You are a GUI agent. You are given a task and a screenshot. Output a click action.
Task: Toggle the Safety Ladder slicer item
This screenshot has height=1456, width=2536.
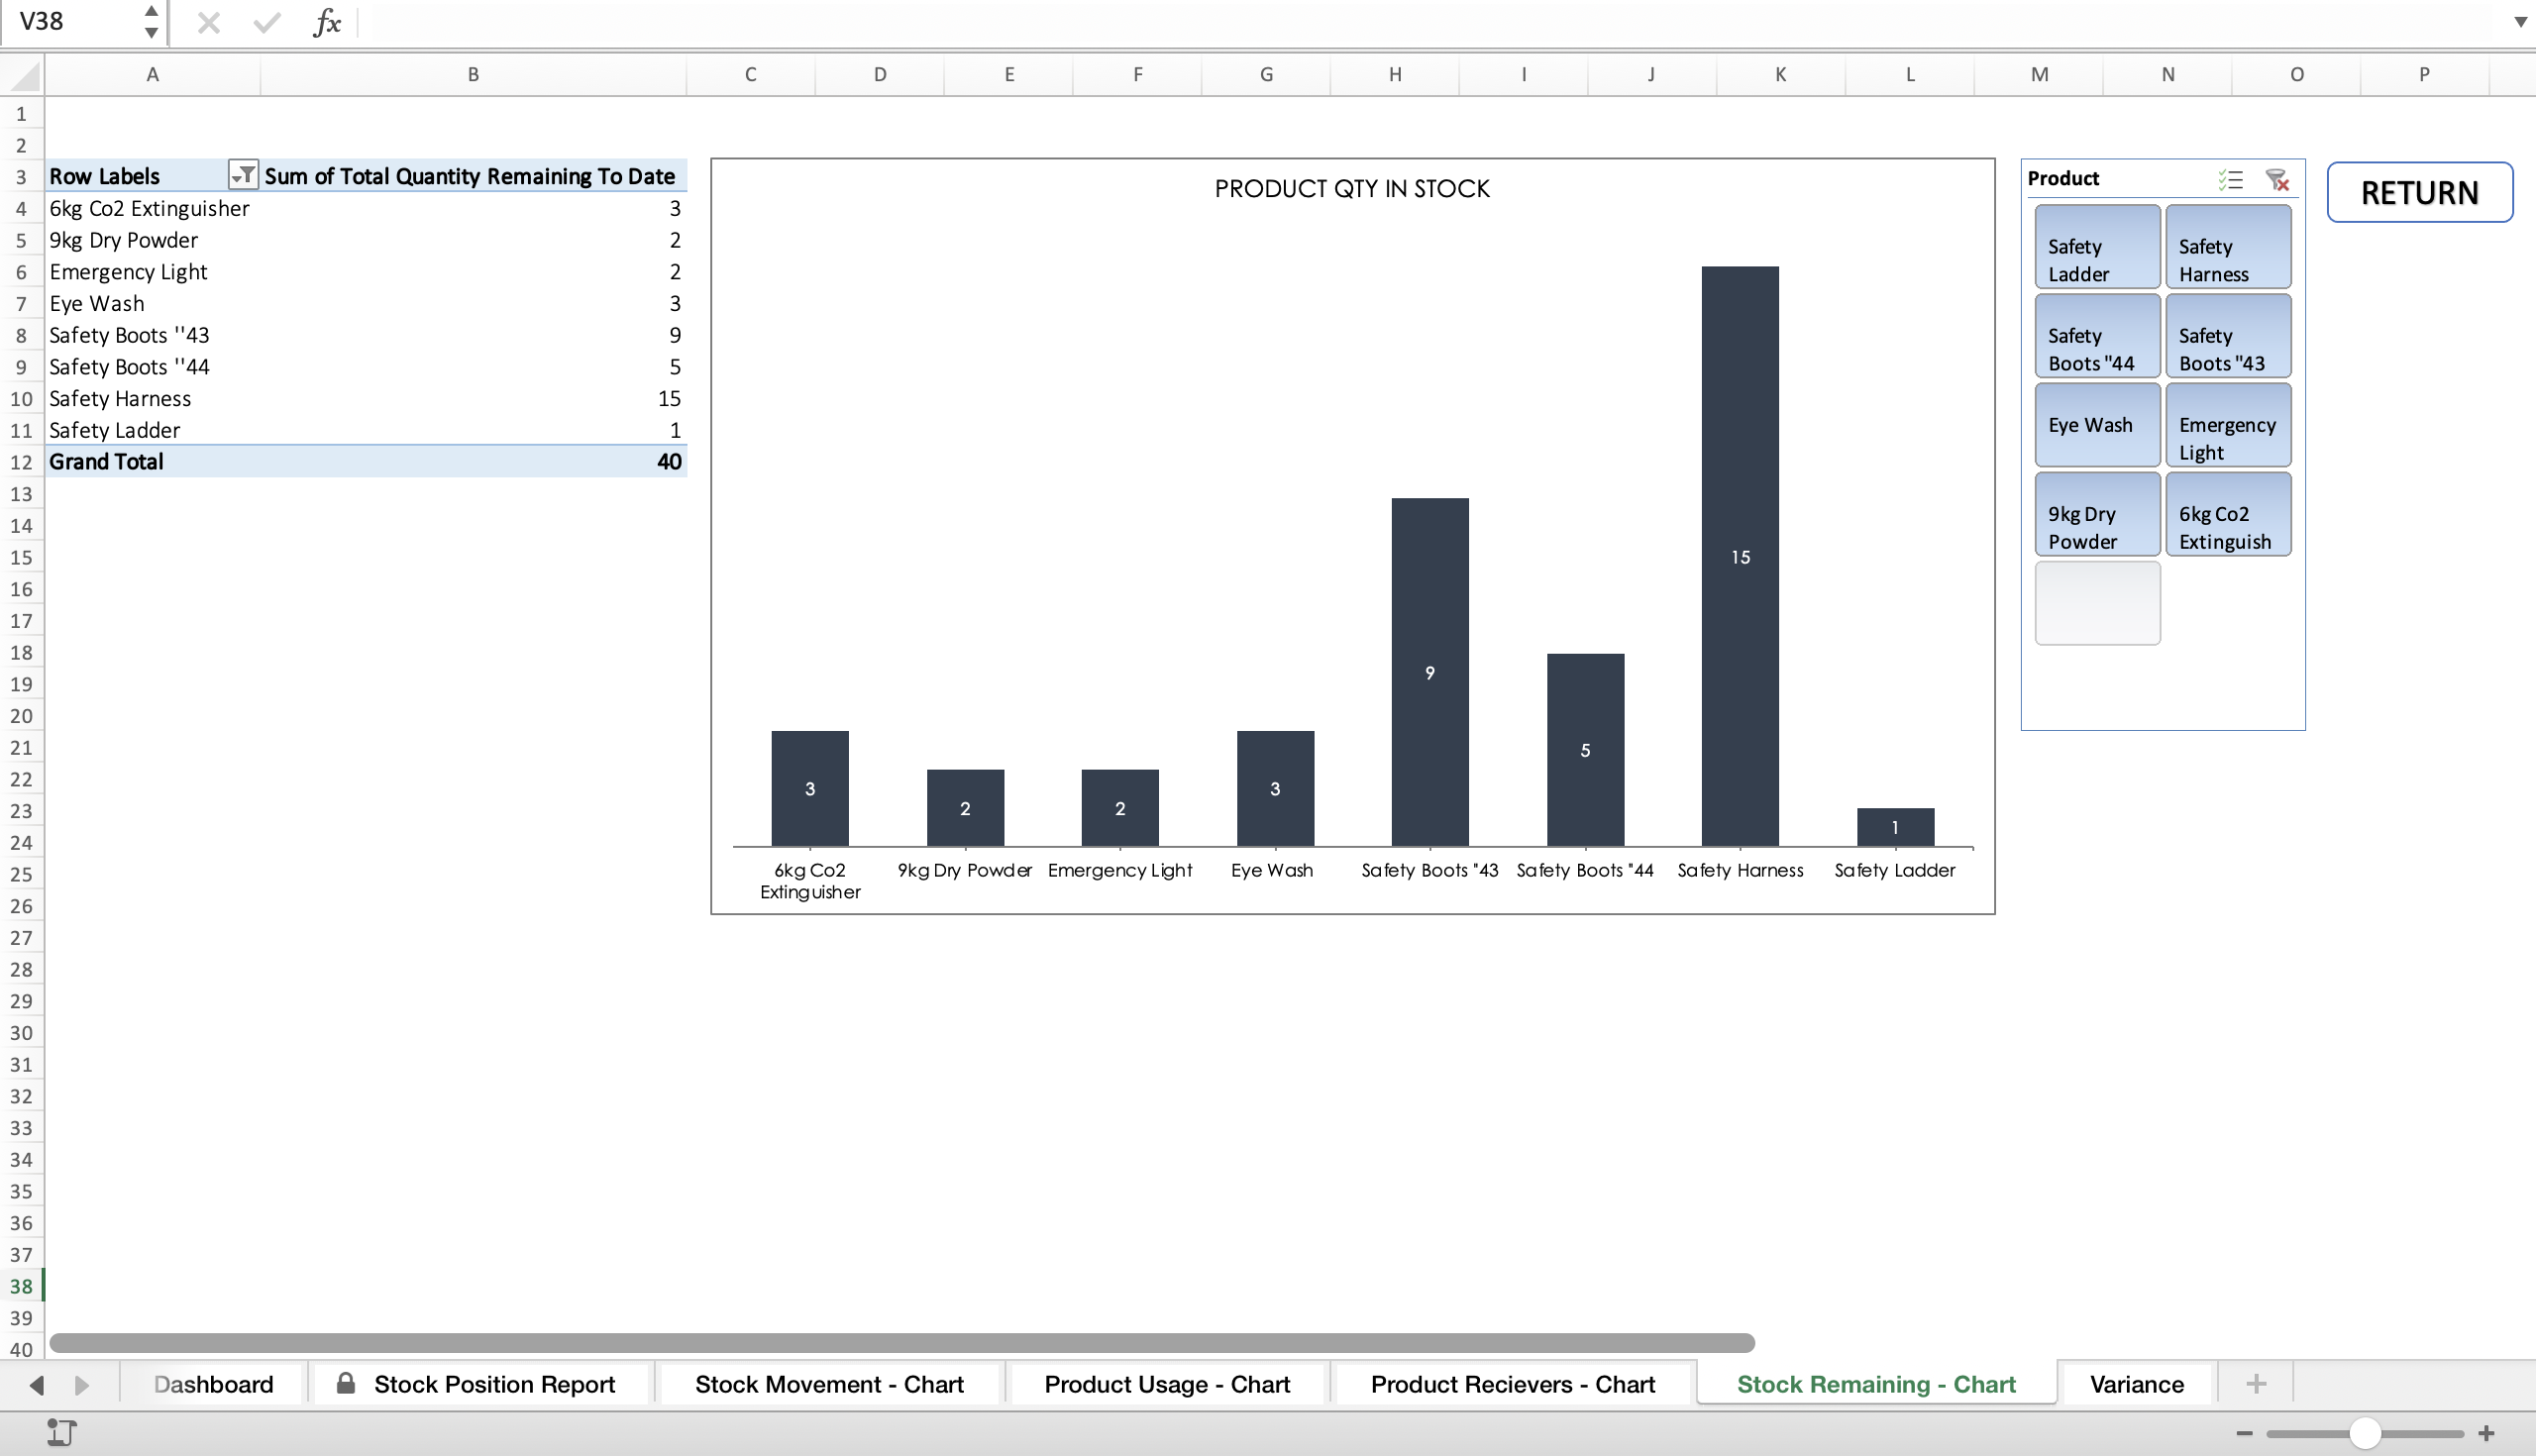(2097, 247)
